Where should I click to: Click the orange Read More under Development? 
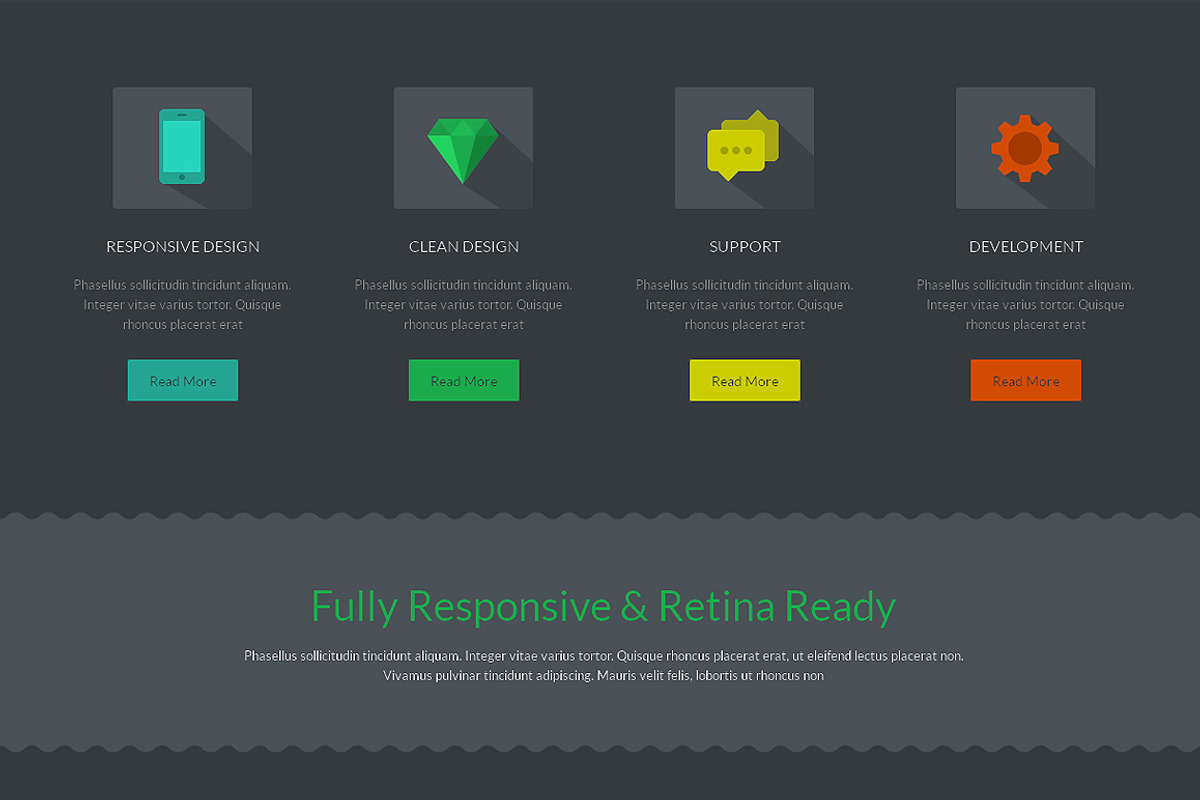click(x=1026, y=380)
